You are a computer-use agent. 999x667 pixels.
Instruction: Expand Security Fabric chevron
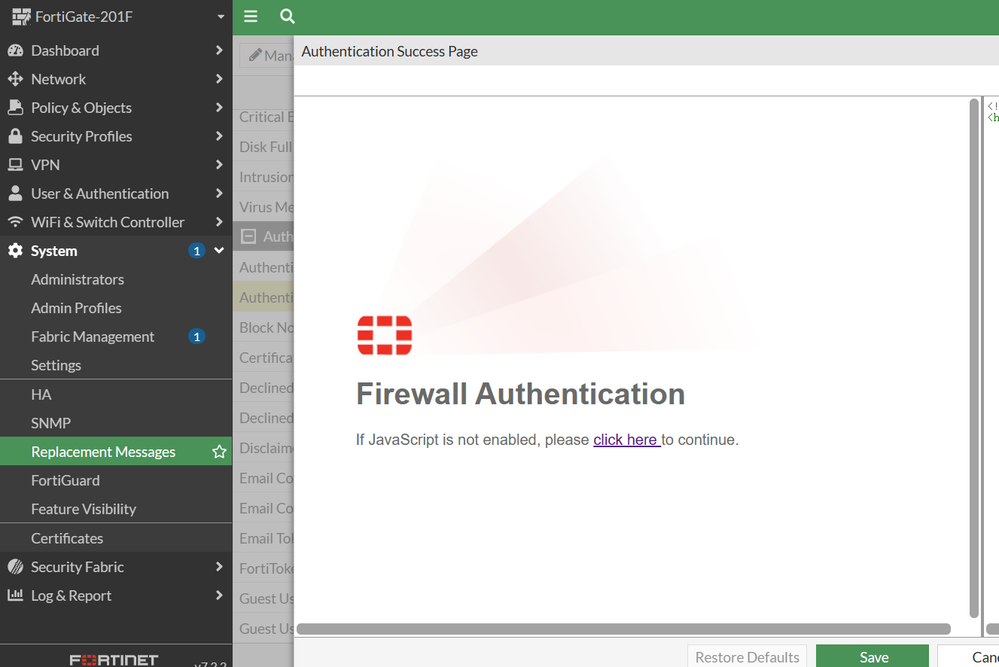pos(219,567)
